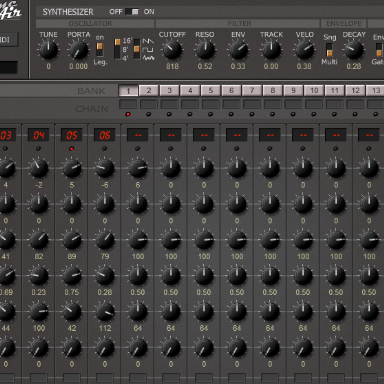
Task: Click step 06 knob showing 0.28
Action: pos(105,276)
